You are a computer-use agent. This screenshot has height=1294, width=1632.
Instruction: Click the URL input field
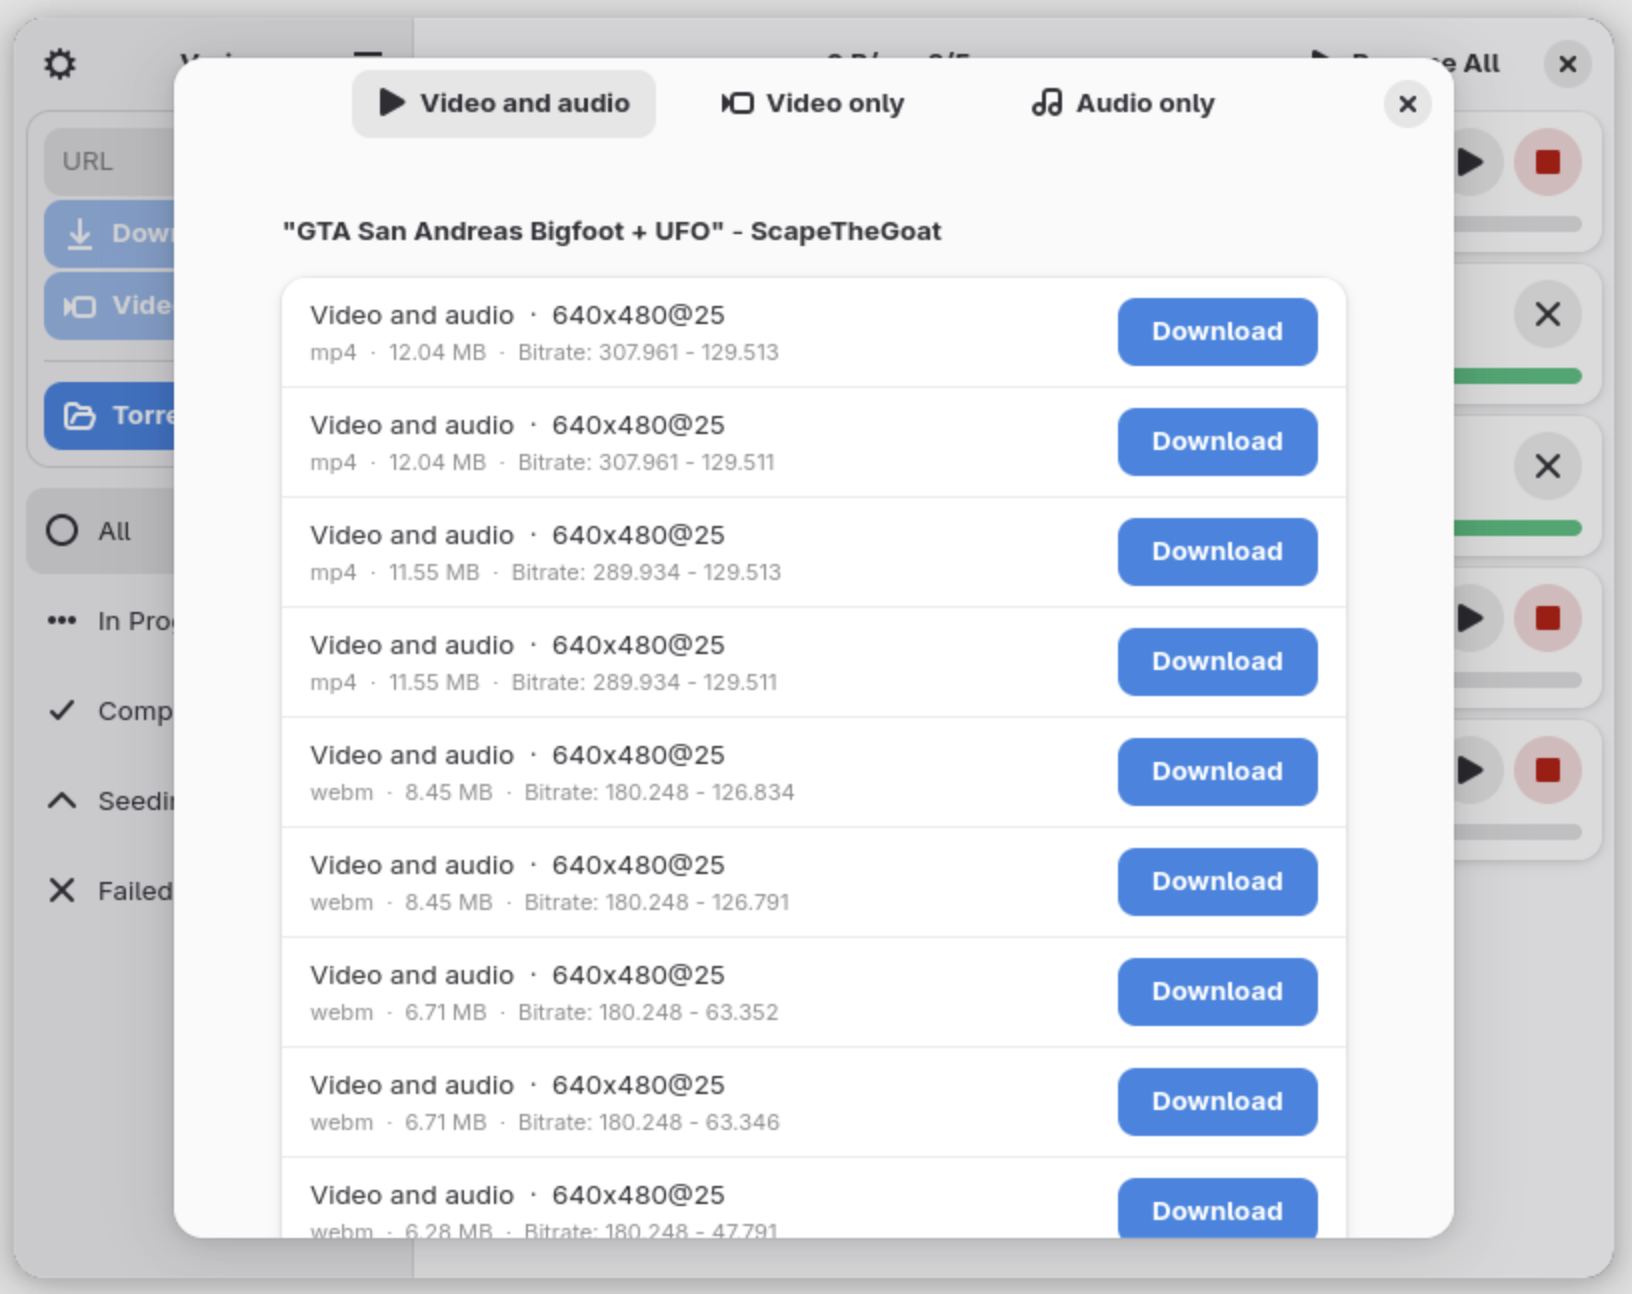point(110,162)
